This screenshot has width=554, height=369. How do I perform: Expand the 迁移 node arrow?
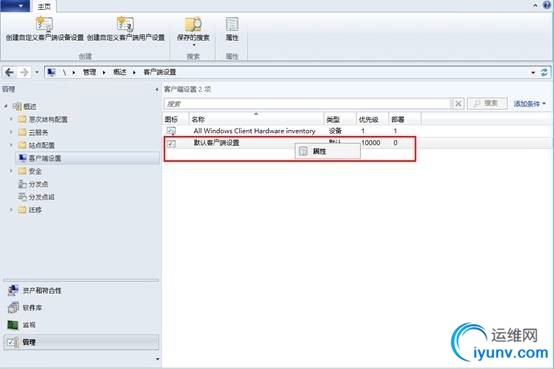click(x=11, y=210)
